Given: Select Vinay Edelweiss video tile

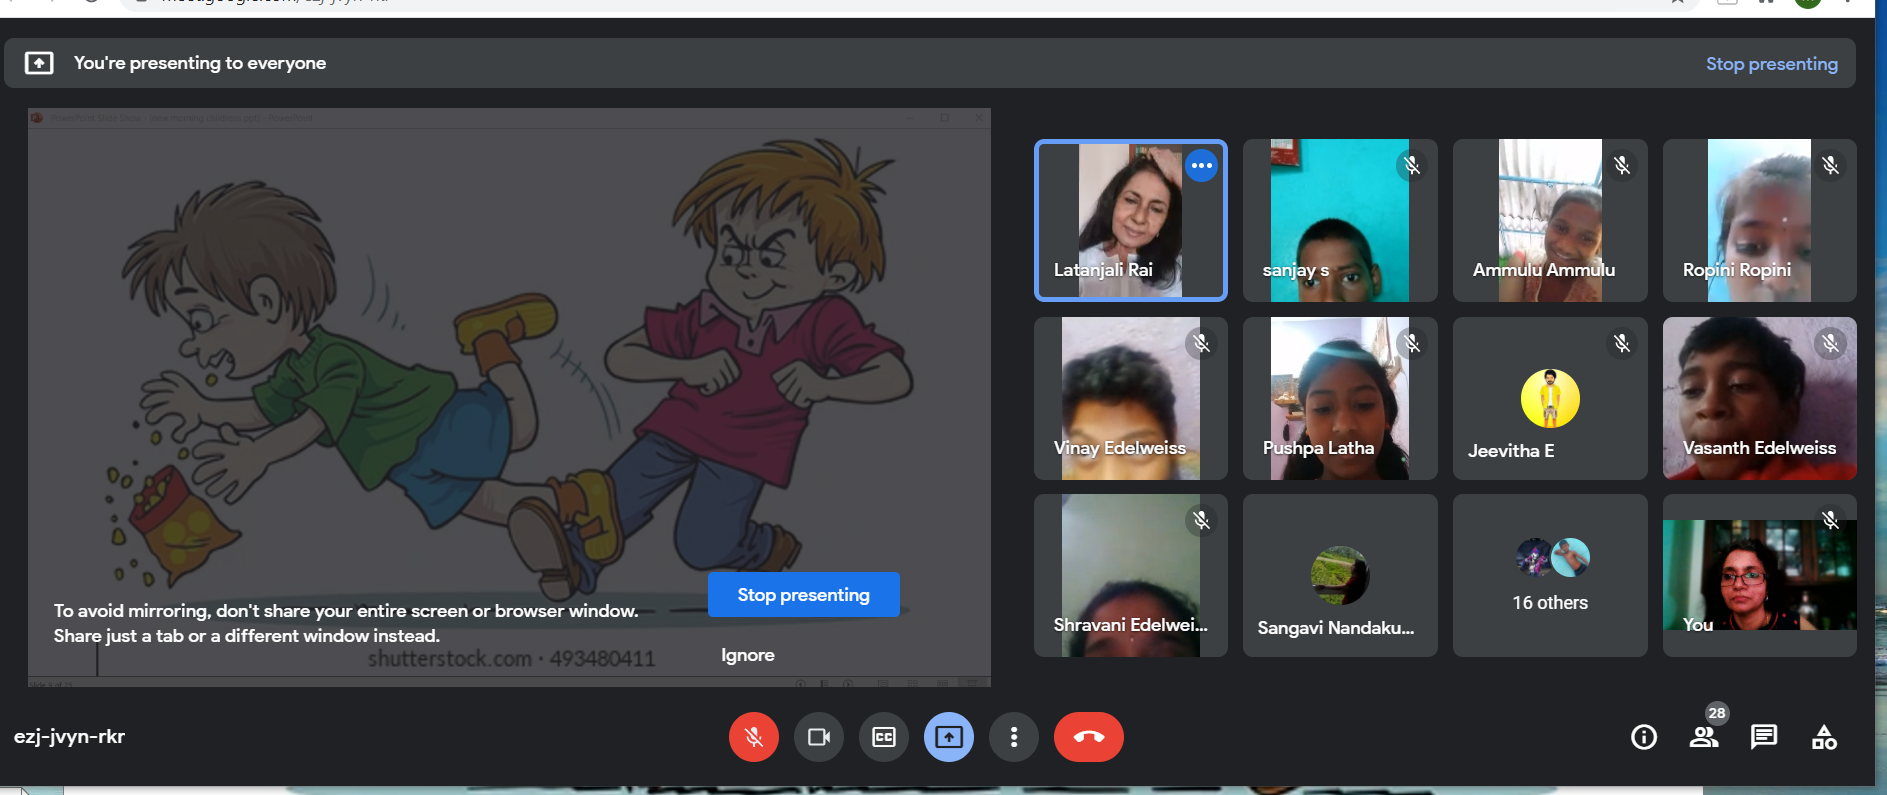Looking at the screenshot, I should click(1131, 398).
